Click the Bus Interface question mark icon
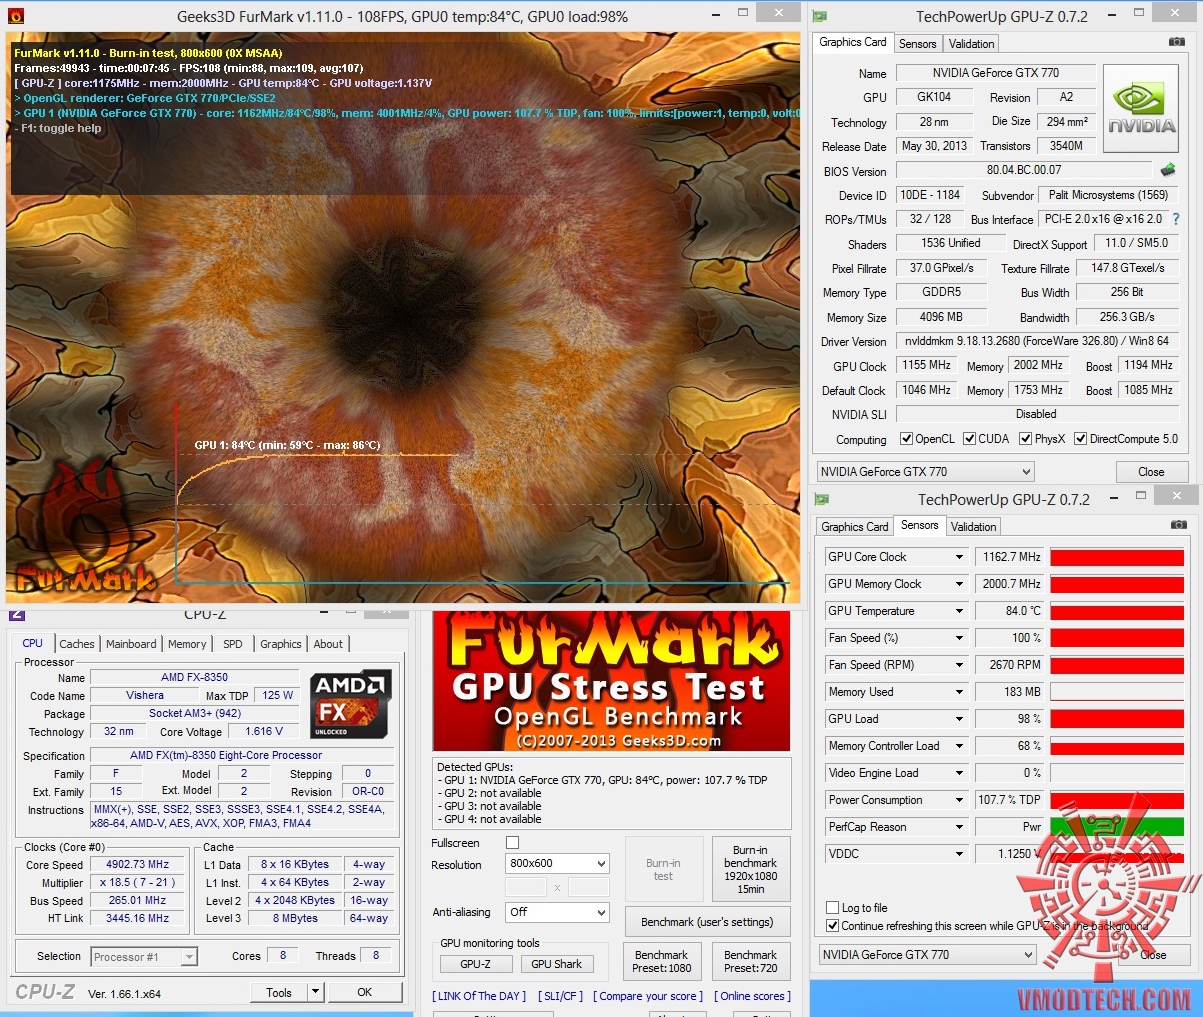The width and height of the screenshot is (1203, 1017). (1176, 219)
